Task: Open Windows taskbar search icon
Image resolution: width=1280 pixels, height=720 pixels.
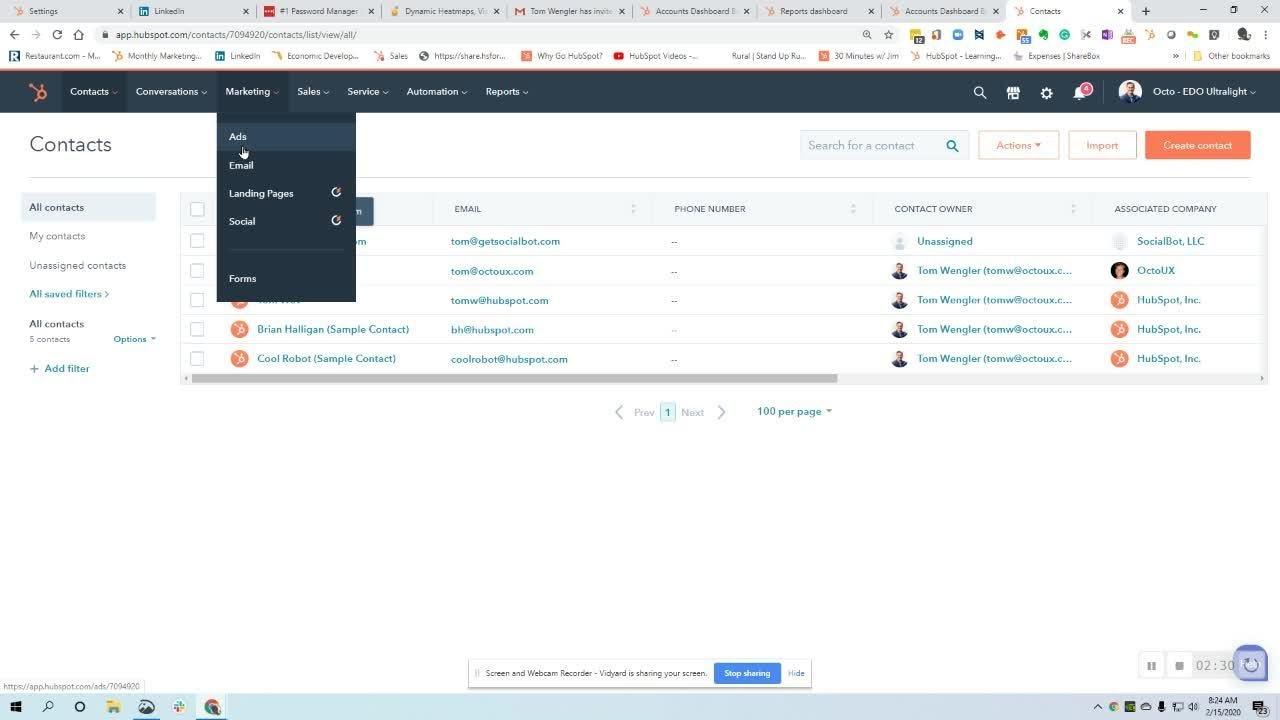Action: (x=47, y=707)
